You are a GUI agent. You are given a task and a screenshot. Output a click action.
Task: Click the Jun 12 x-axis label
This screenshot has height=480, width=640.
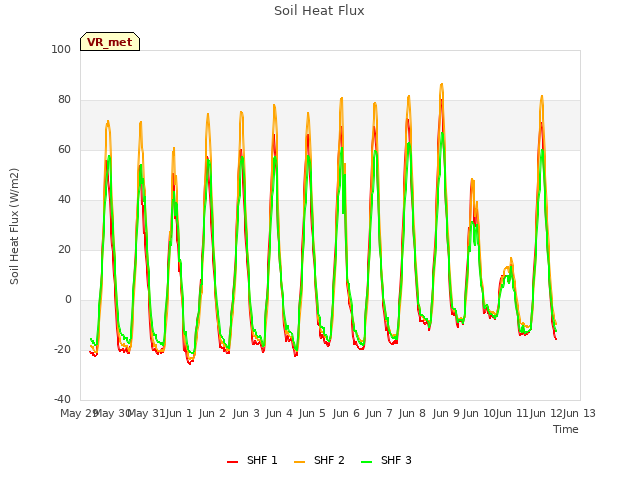(546, 413)
